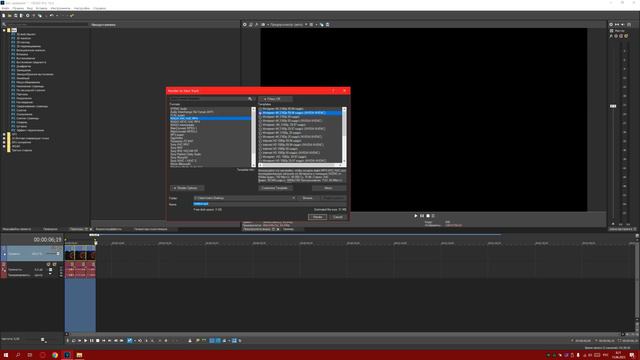Screen dimensions: 640x360
Task: Click the video clip thumbnail on timeline
Action: pyautogui.click(x=80, y=255)
